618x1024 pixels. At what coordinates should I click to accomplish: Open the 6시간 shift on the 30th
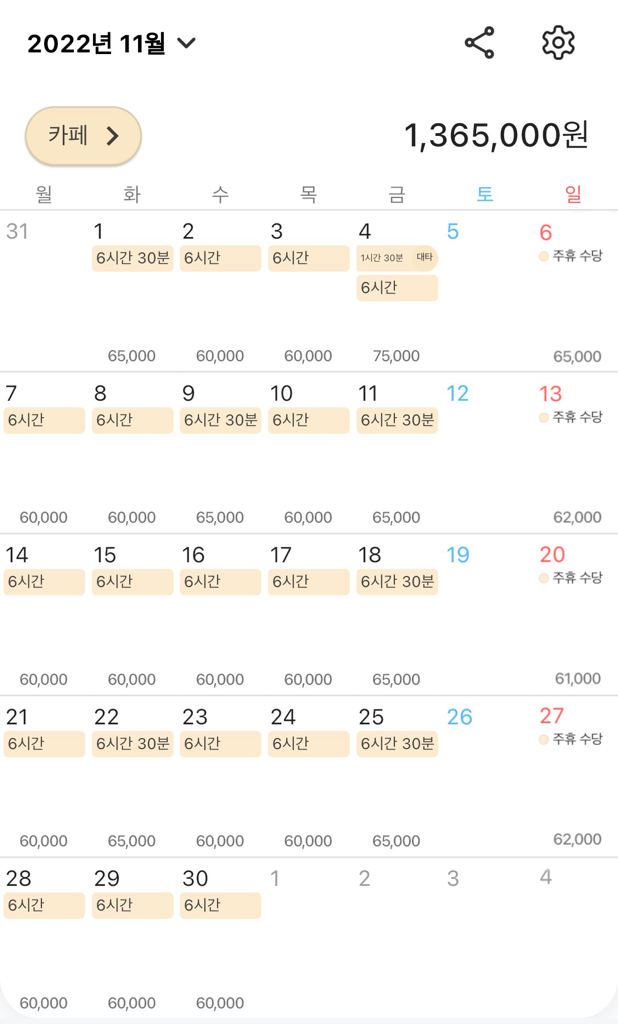tap(220, 905)
